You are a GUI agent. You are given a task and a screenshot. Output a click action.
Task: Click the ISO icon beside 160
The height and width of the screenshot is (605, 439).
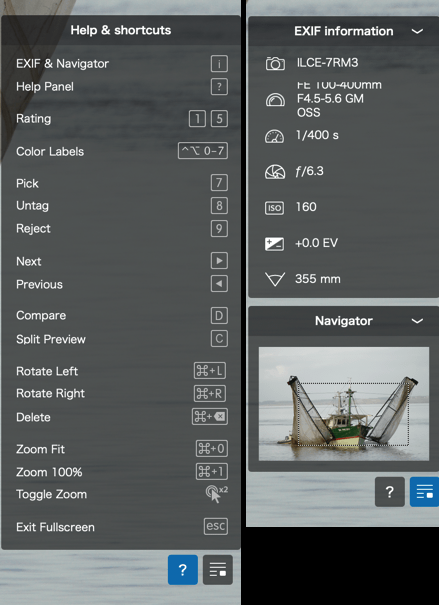[x=274, y=208]
